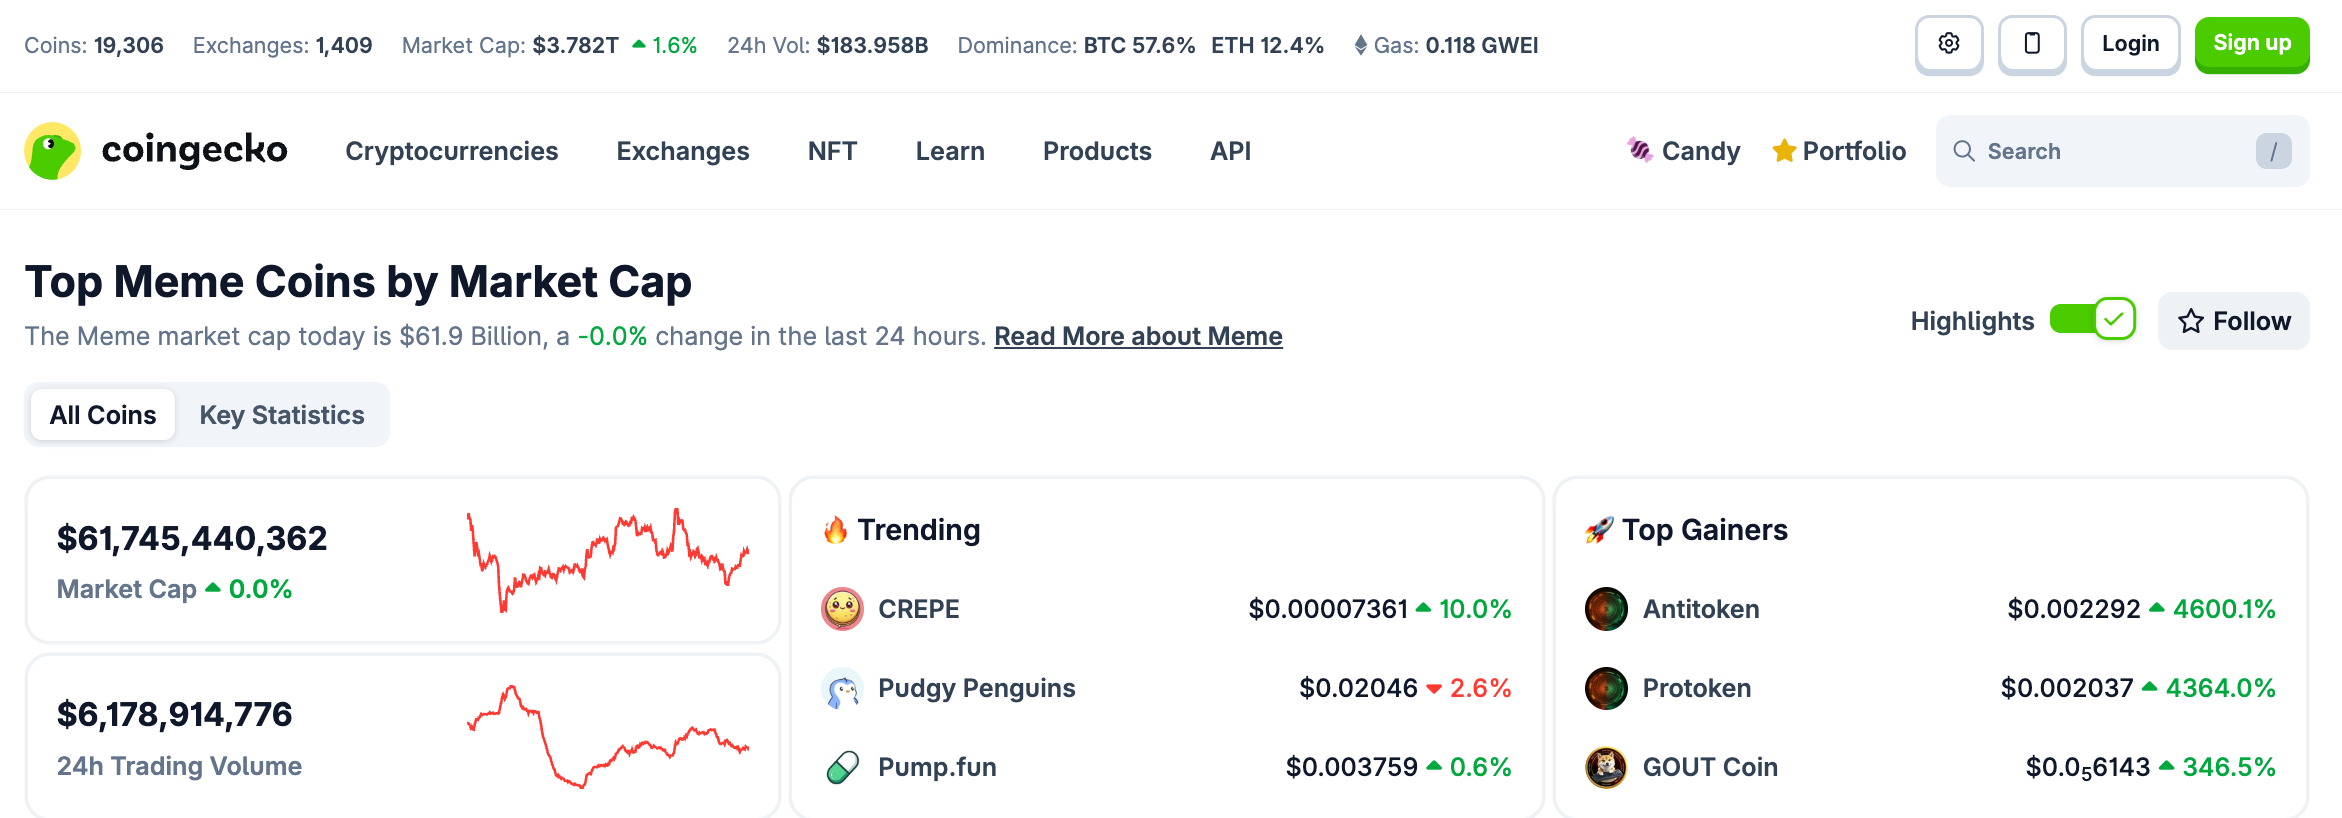Click the Antitoken coin icon
Screen dimensions: 2342x818
[1606, 609]
